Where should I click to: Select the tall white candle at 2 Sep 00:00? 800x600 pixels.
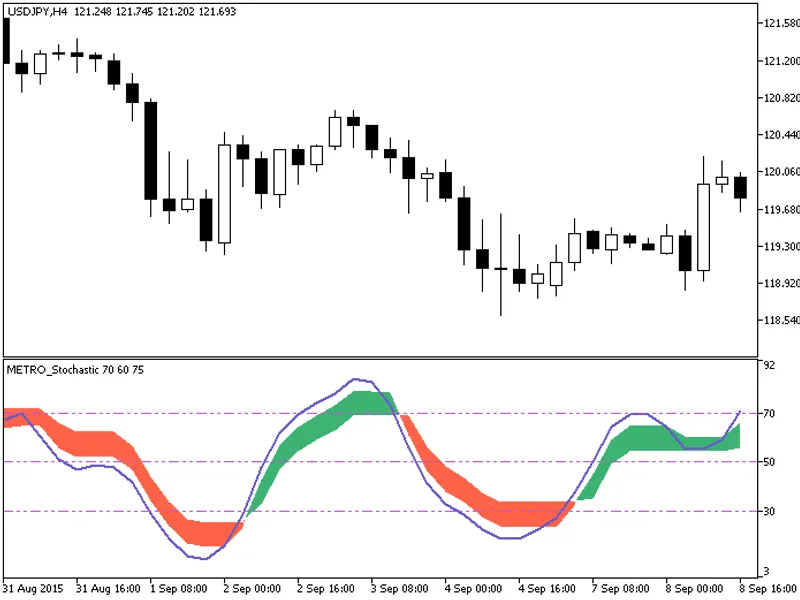point(224,194)
